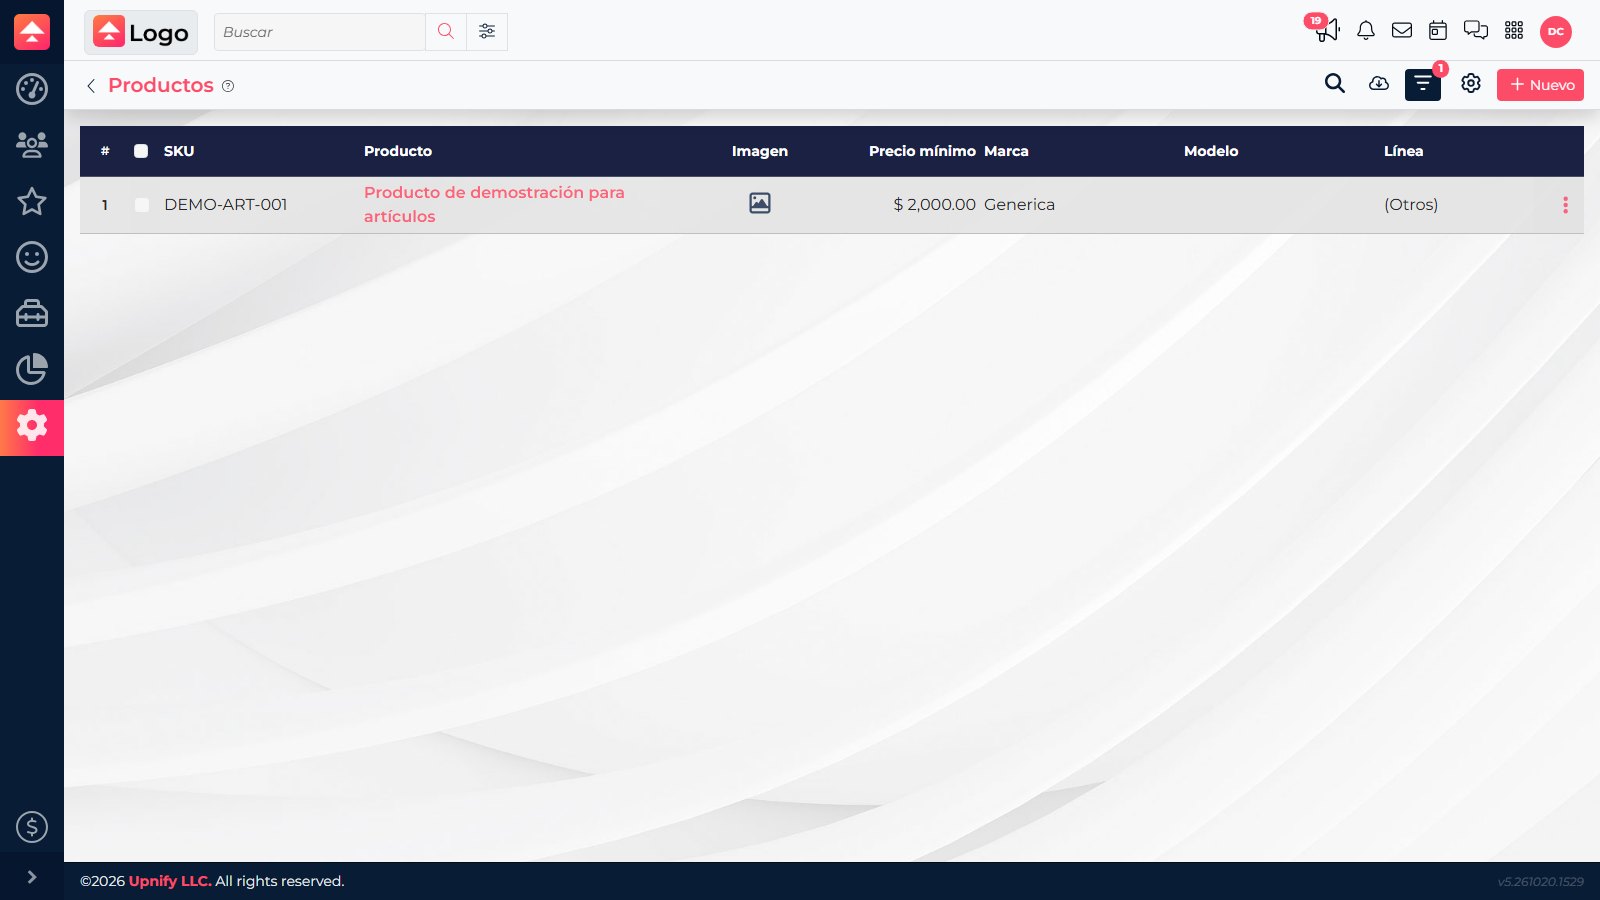Viewport: 1600px width, 900px height.
Task: Click the Upnify logo at sidebar top
Action: click(32, 32)
